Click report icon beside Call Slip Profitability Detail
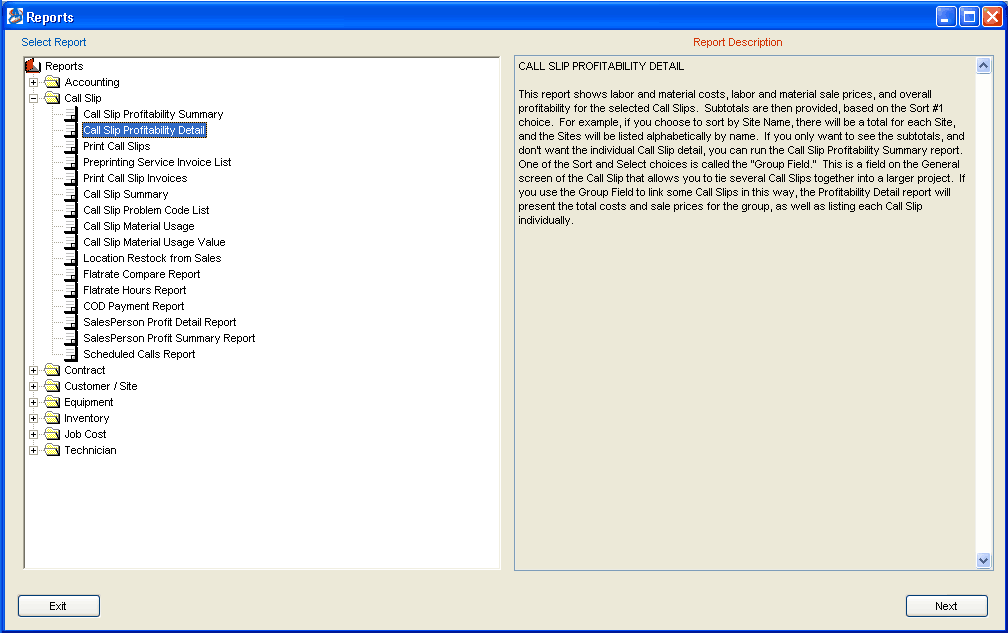Image resolution: width=1008 pixels, height=633 pixels. click(71, 130)
